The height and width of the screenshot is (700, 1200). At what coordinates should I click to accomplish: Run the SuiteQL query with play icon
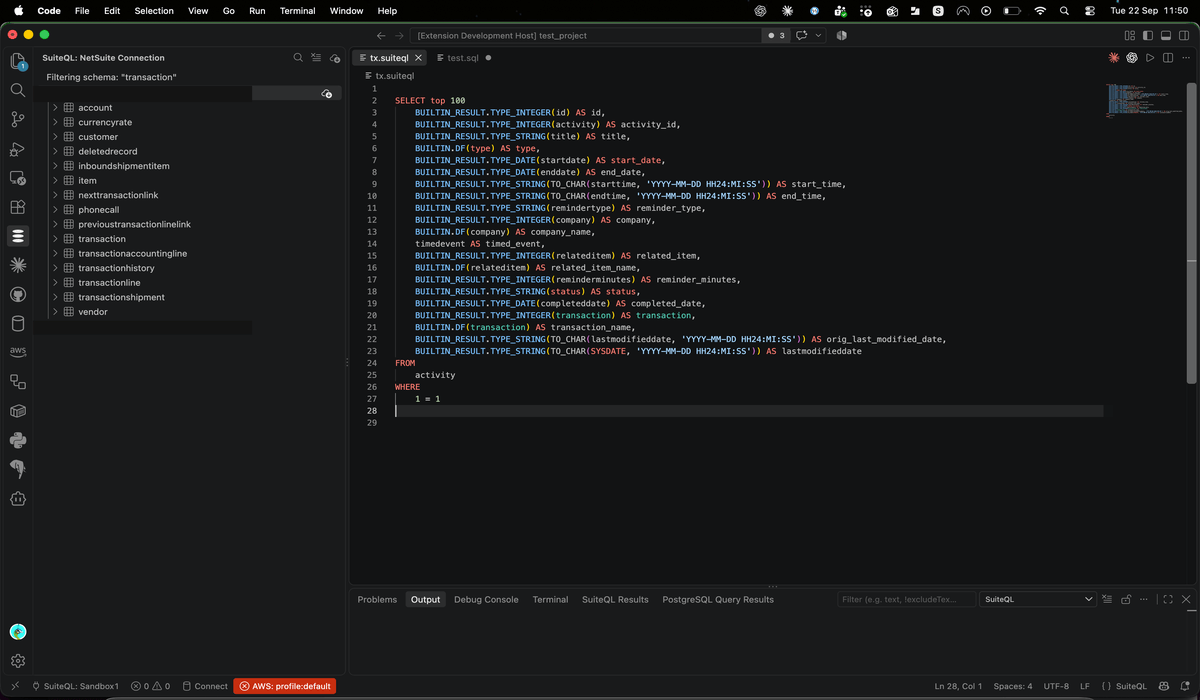pos(1150,58)
